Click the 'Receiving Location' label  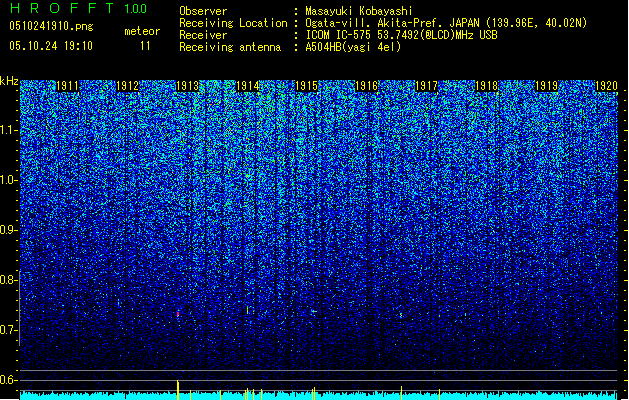(x=233, y=23)
